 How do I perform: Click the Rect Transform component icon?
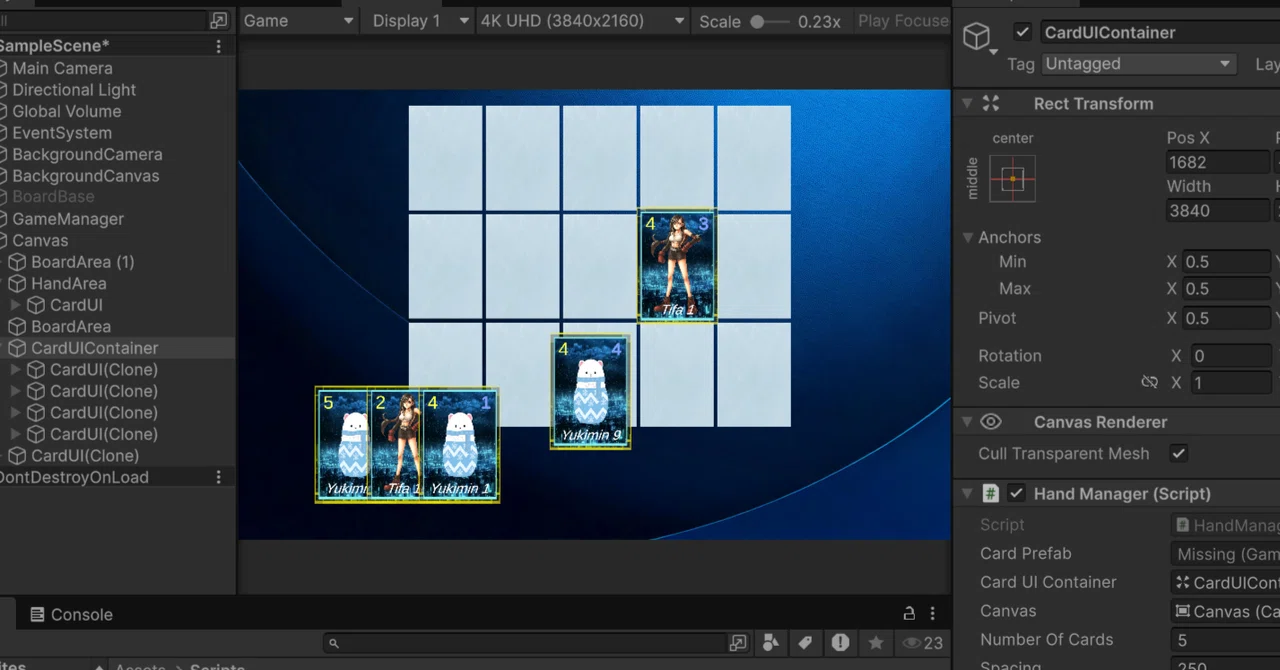pos(991,103)
